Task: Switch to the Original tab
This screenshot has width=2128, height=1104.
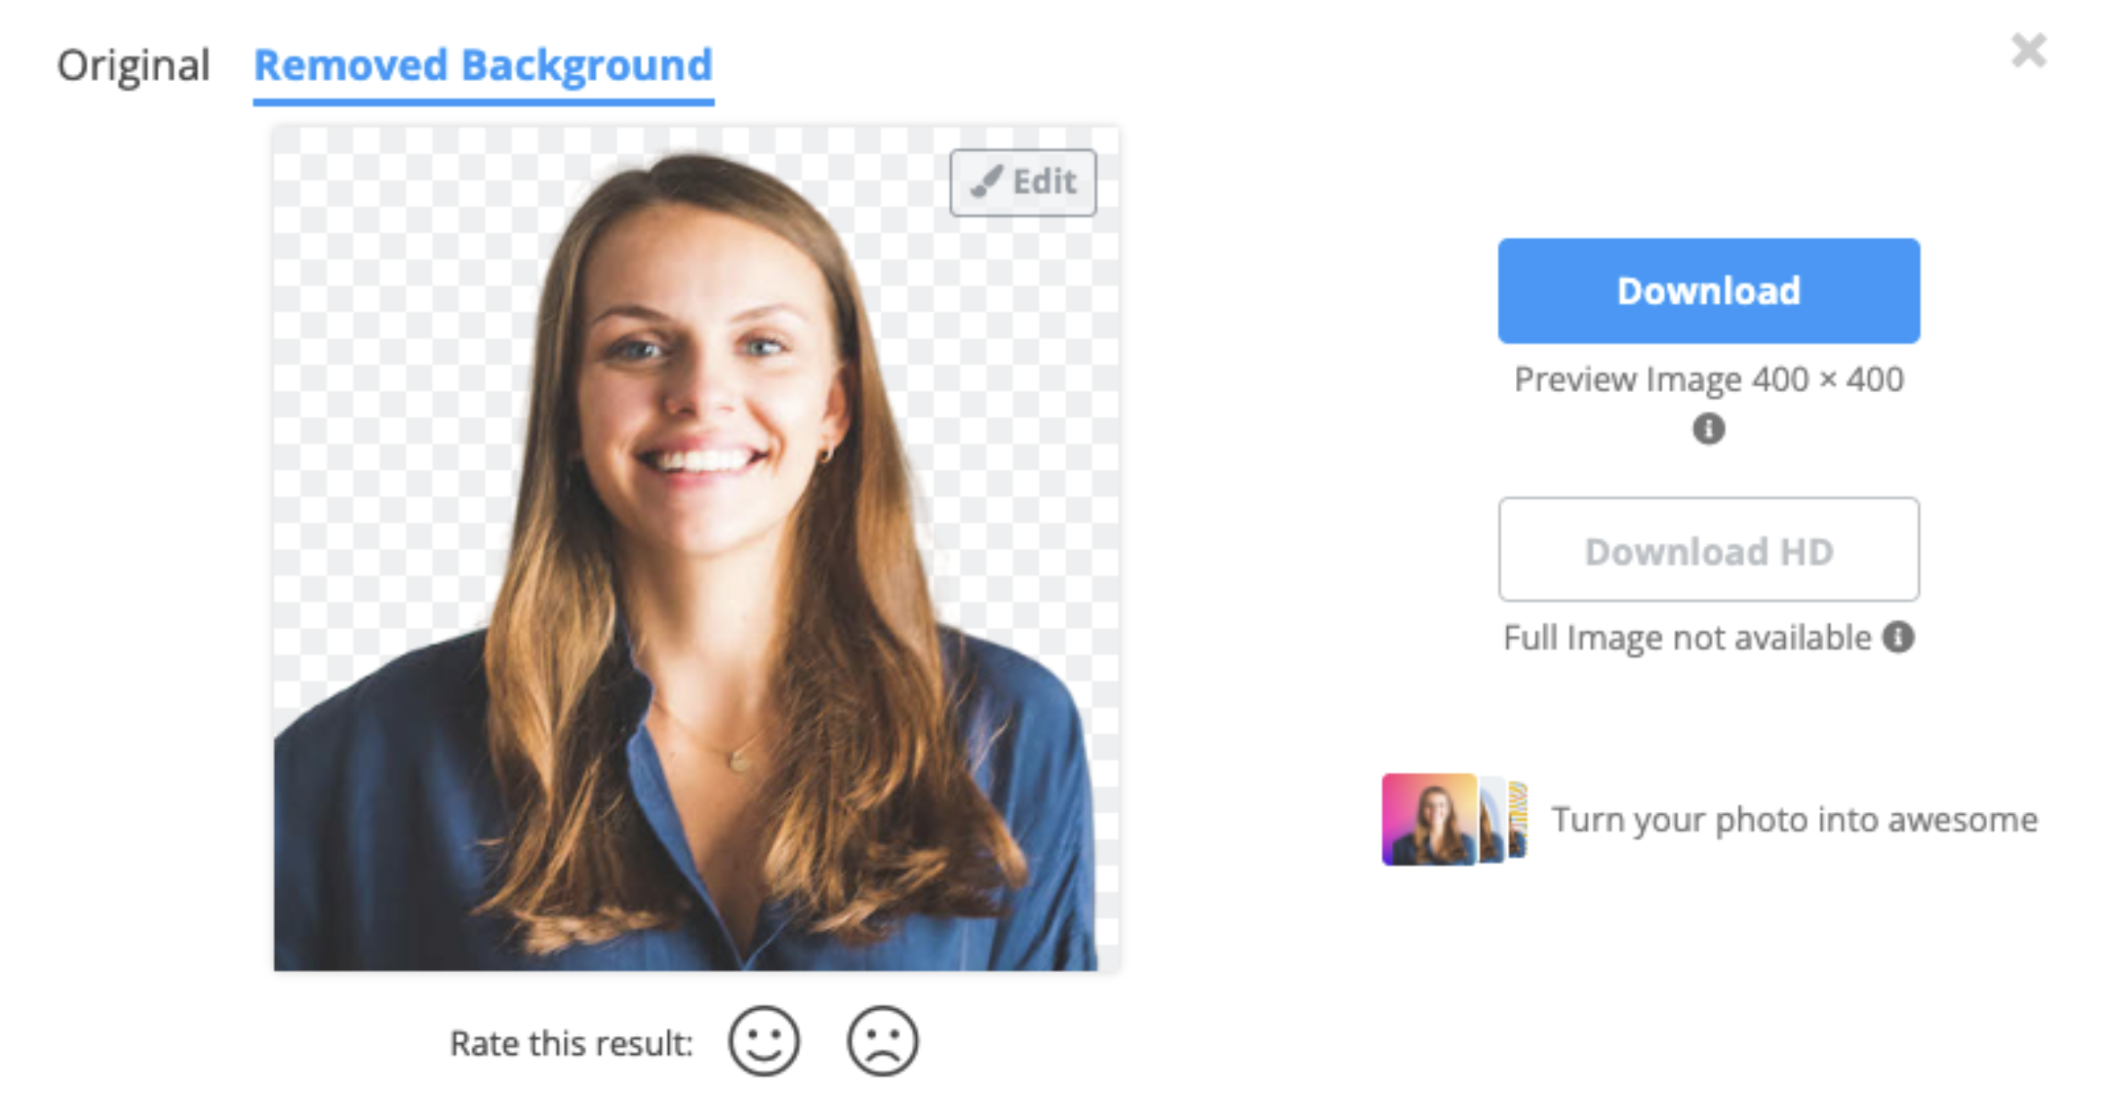Action: [134, 66]
